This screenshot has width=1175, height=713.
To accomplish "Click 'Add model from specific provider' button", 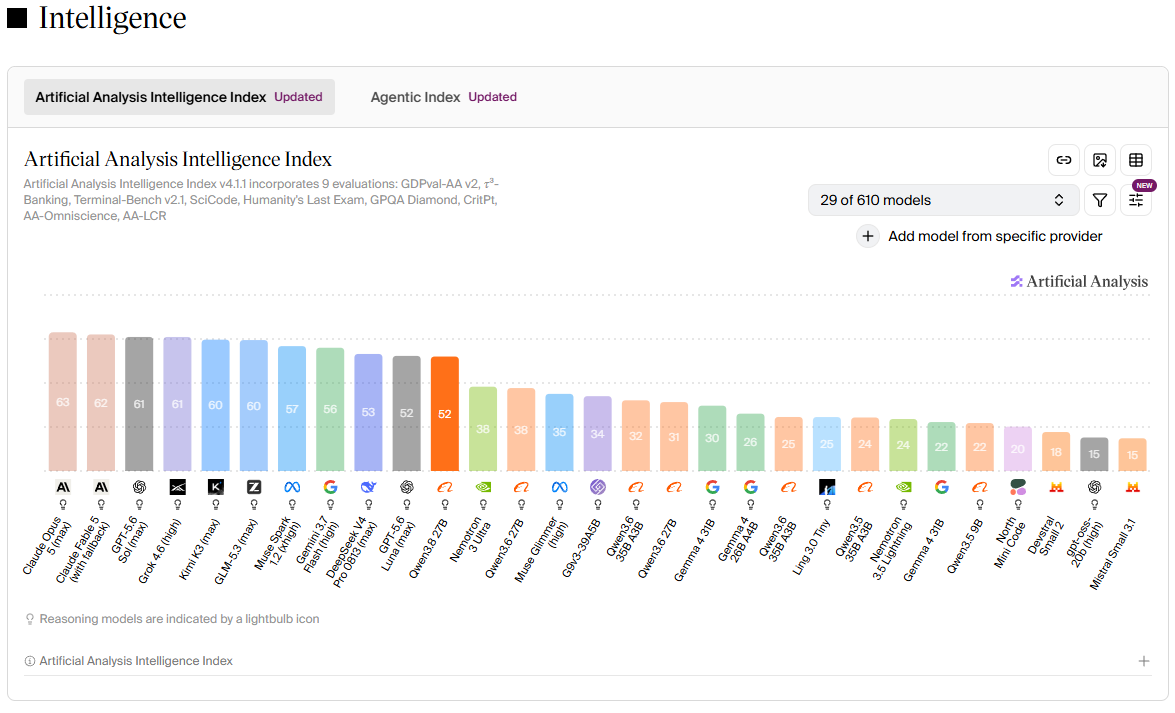I will point(979,236).
